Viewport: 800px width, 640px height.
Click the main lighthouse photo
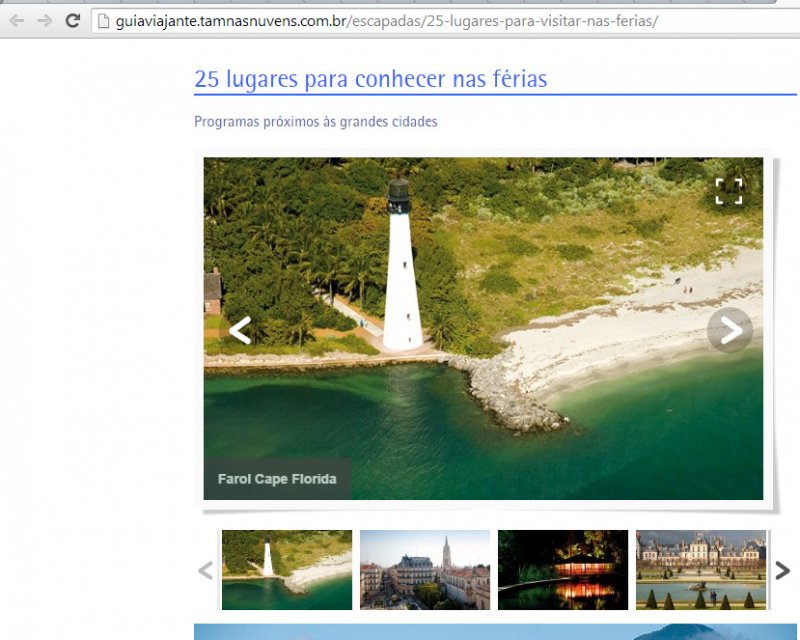click(483, 329)
